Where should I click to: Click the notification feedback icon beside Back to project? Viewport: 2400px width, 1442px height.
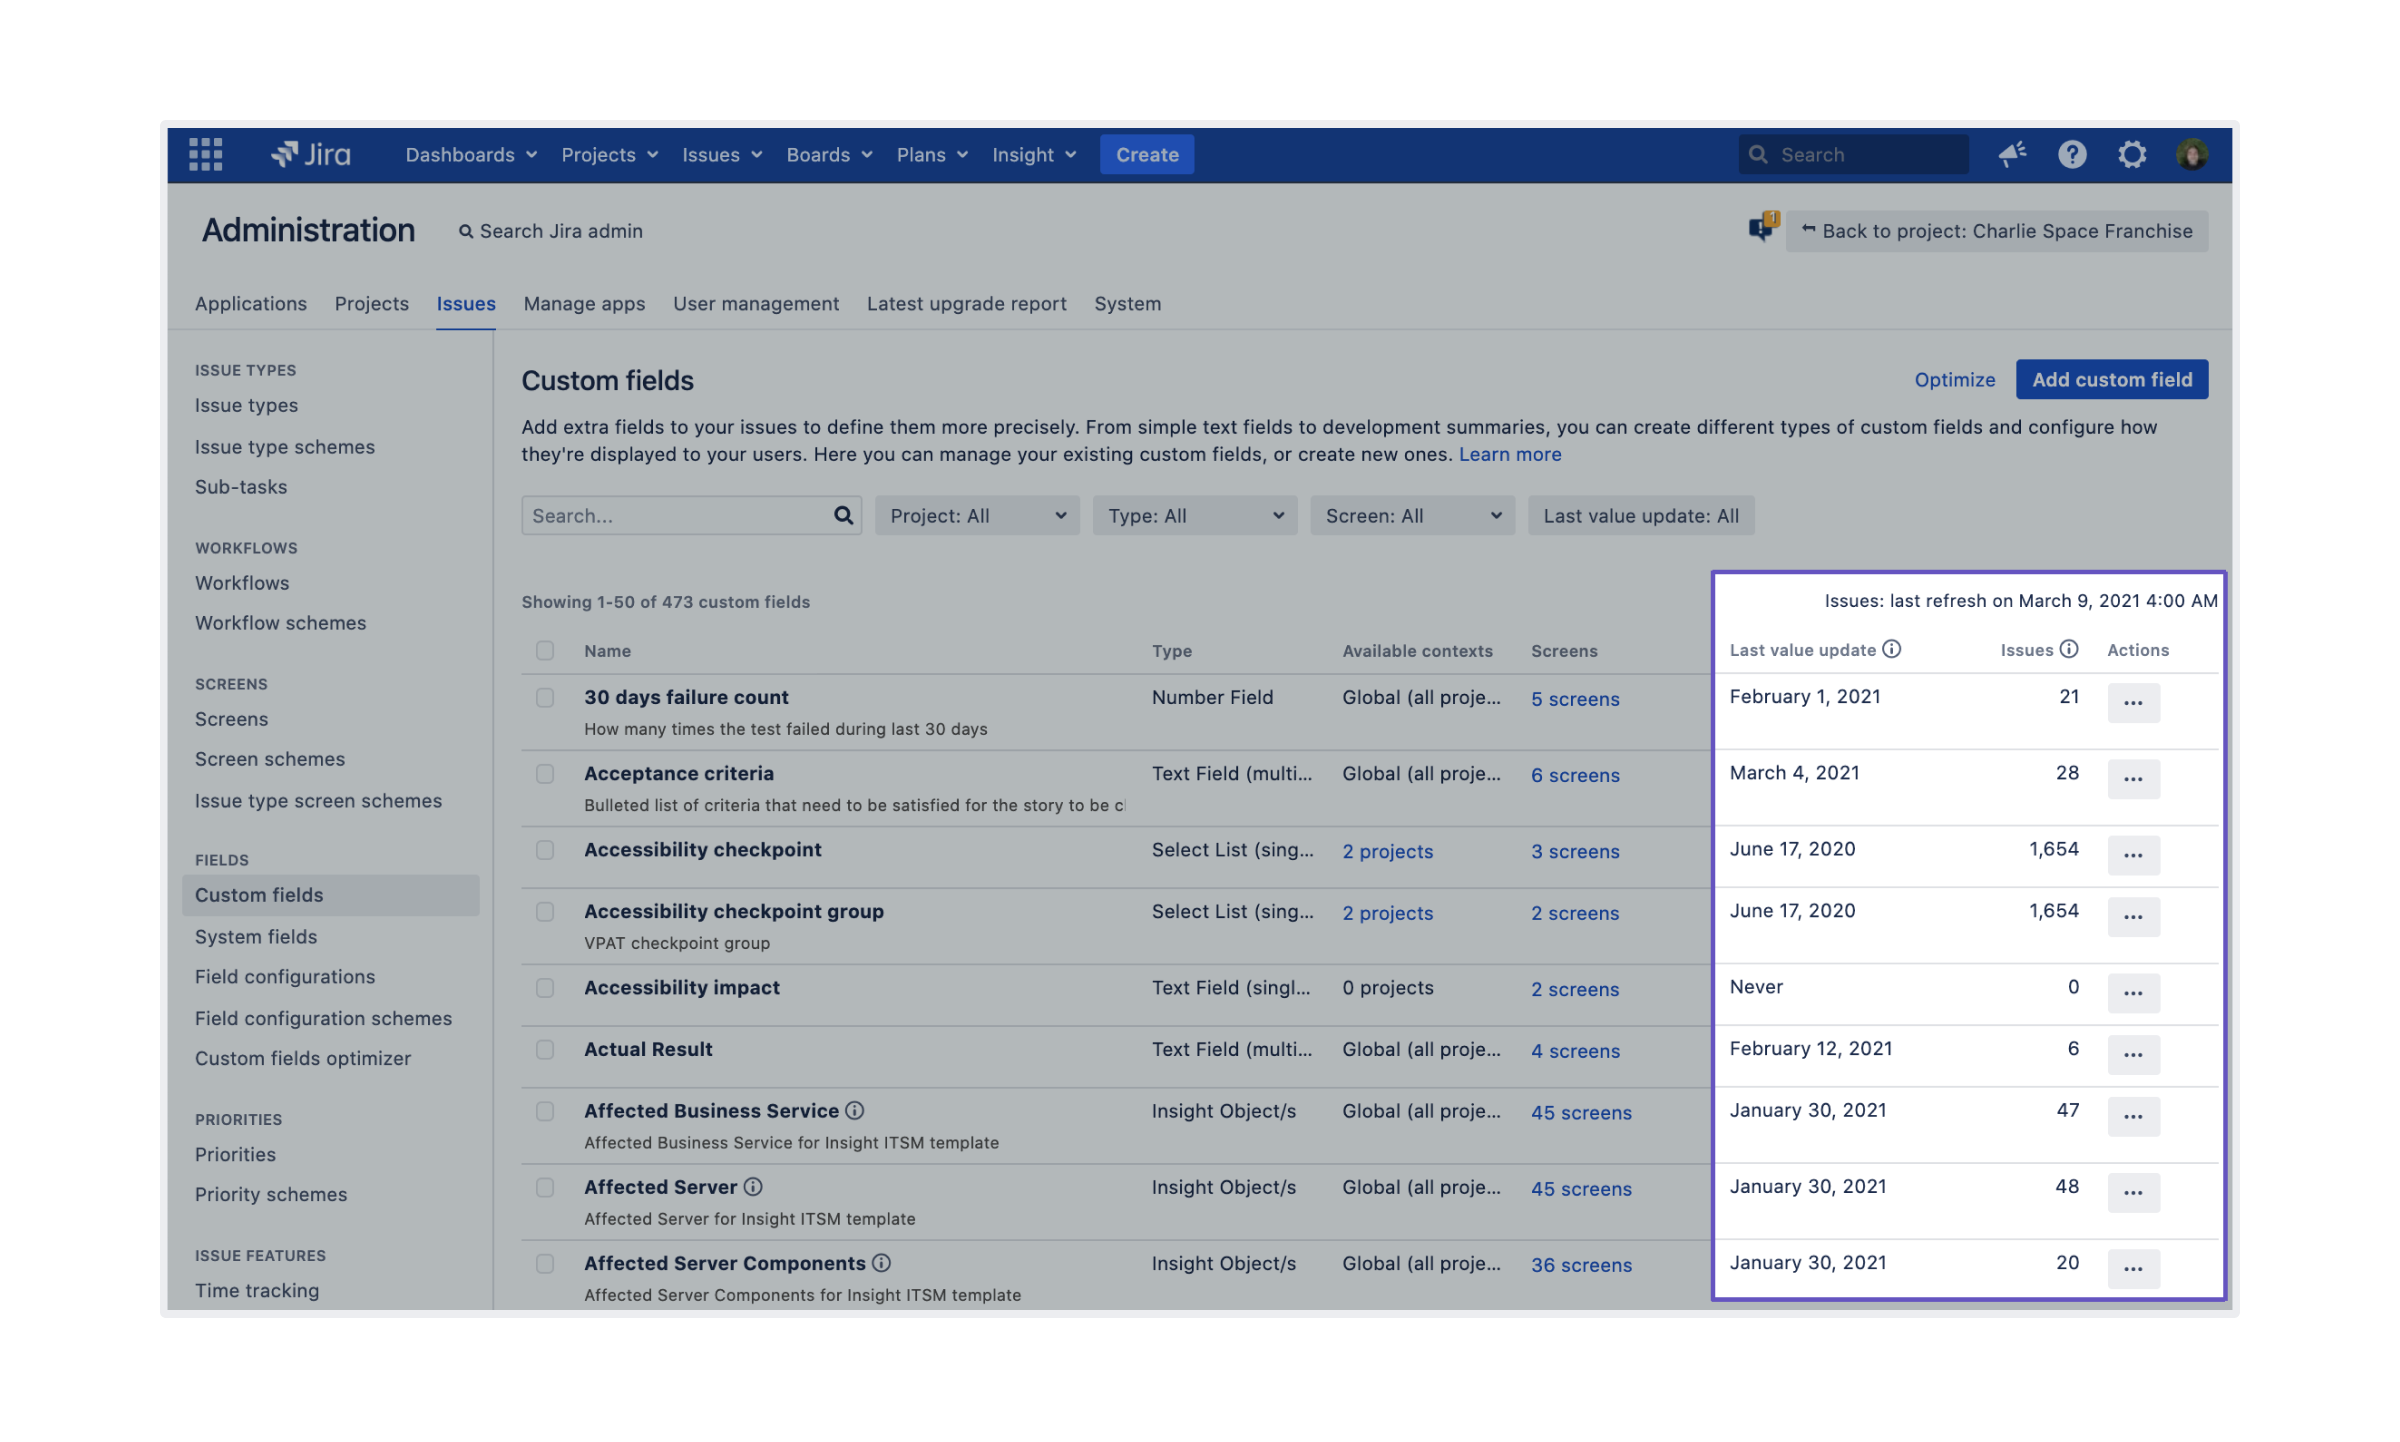coord(1763,227)
